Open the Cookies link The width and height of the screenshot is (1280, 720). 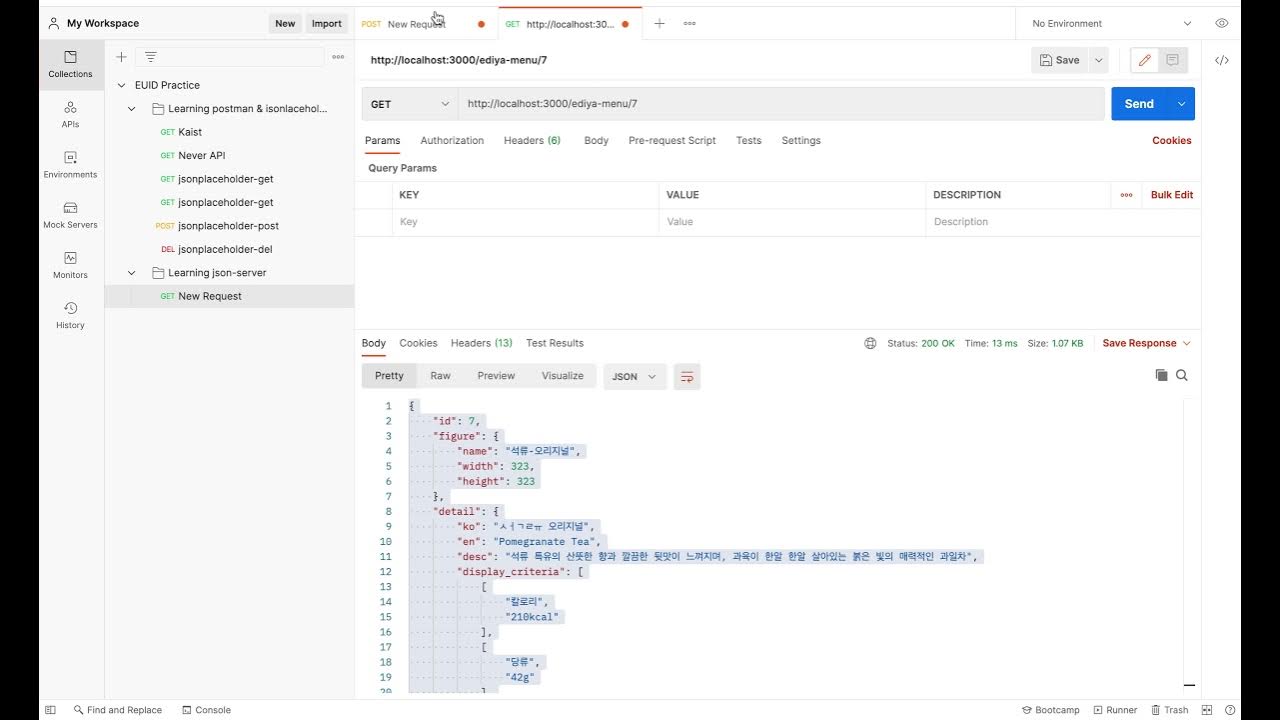click(x=1171, y=141)
